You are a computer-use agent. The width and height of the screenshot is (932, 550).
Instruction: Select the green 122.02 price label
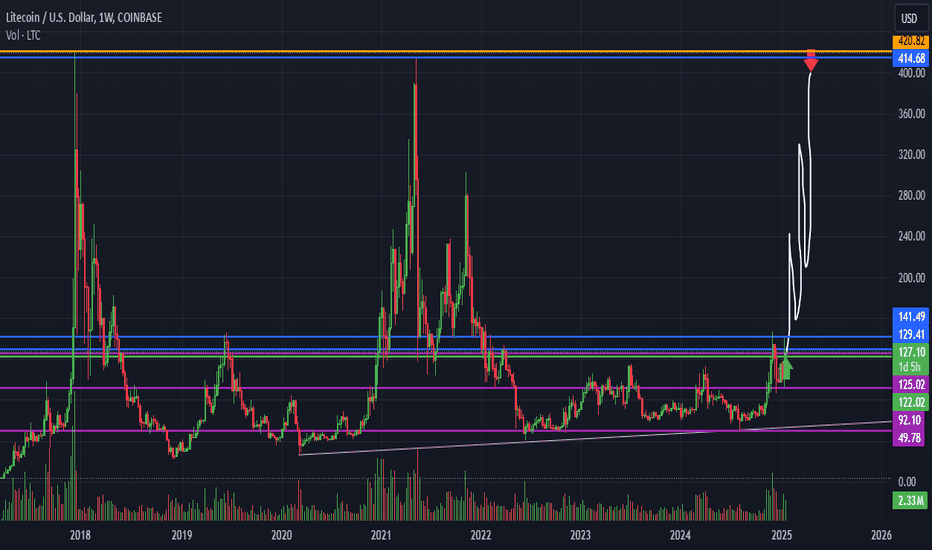coord(911,402)
